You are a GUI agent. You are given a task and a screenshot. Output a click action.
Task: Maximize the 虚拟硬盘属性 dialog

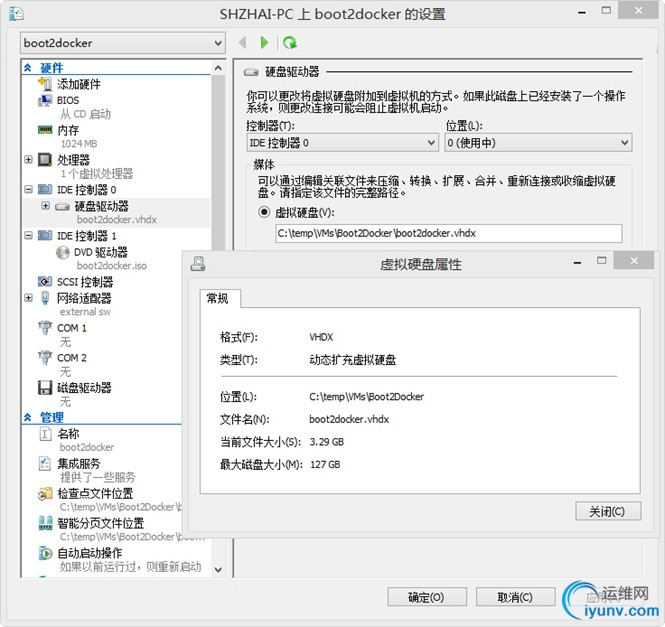[602, 260]
